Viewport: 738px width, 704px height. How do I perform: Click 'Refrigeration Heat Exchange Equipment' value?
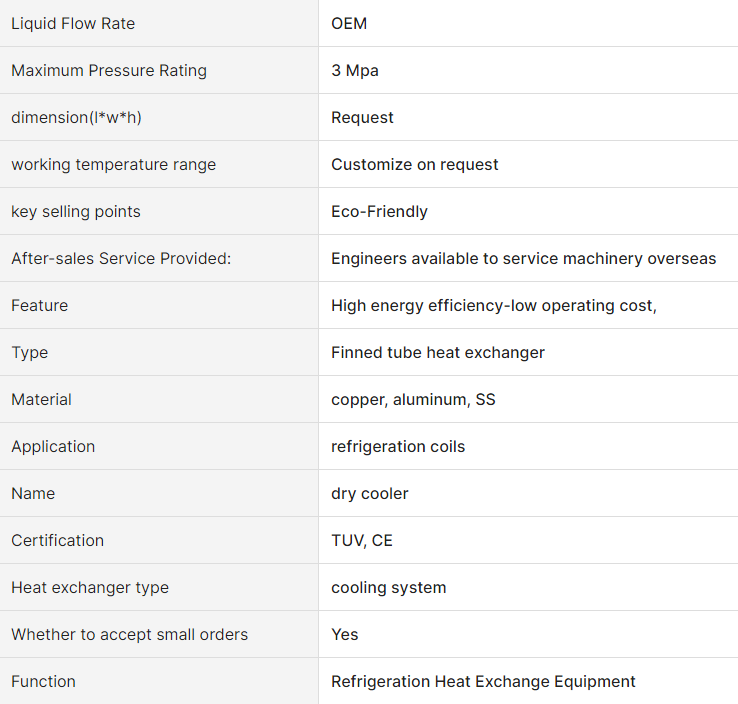(483, 681)
